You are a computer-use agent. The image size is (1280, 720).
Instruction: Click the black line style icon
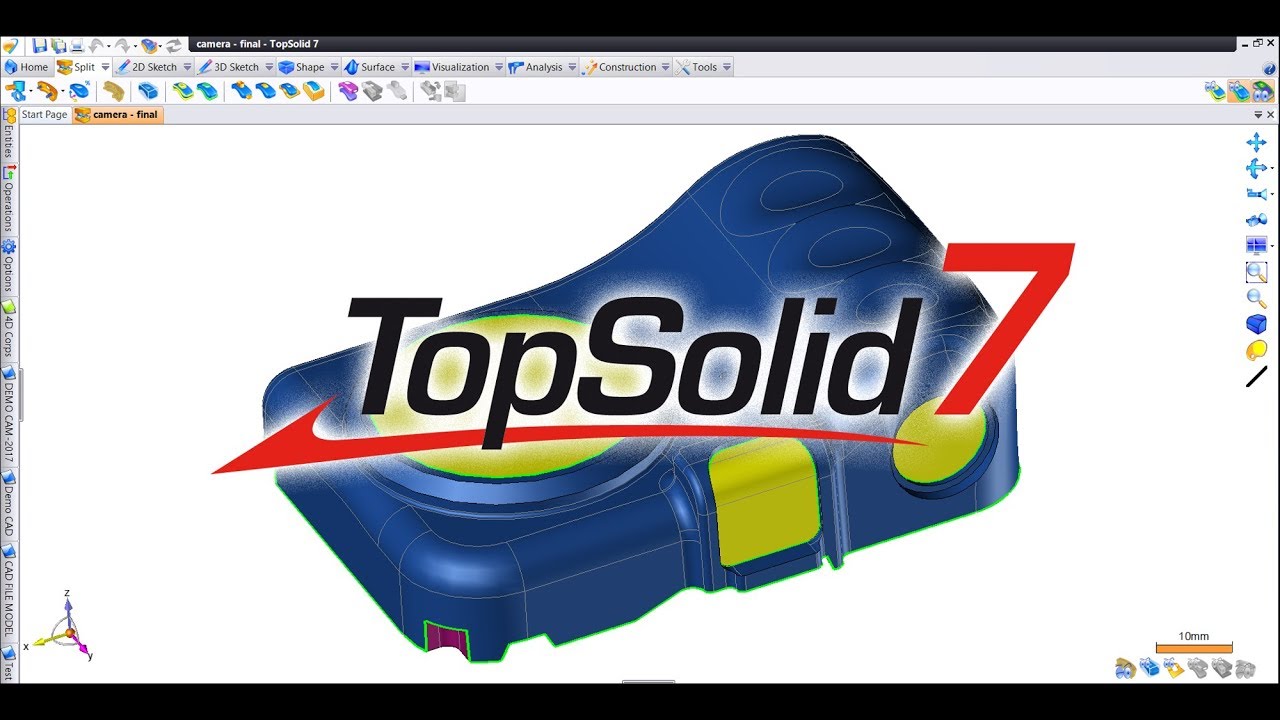click(x=1256, y=377)
